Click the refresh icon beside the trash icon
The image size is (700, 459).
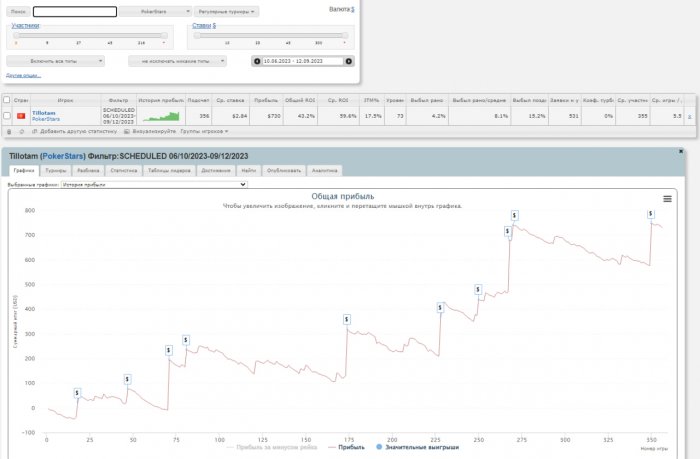coord(21,132)
